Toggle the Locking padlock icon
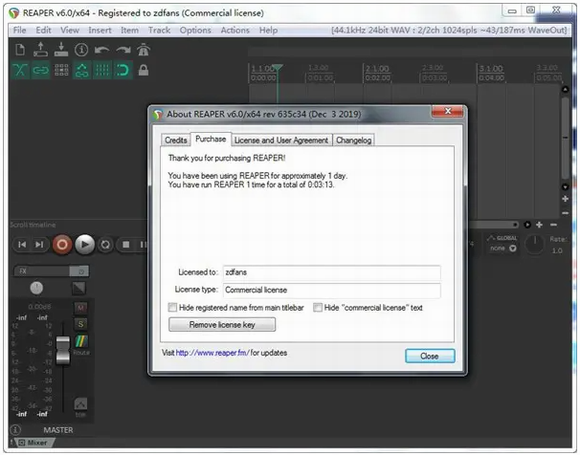Screen dimensions: 580x455 144,70
